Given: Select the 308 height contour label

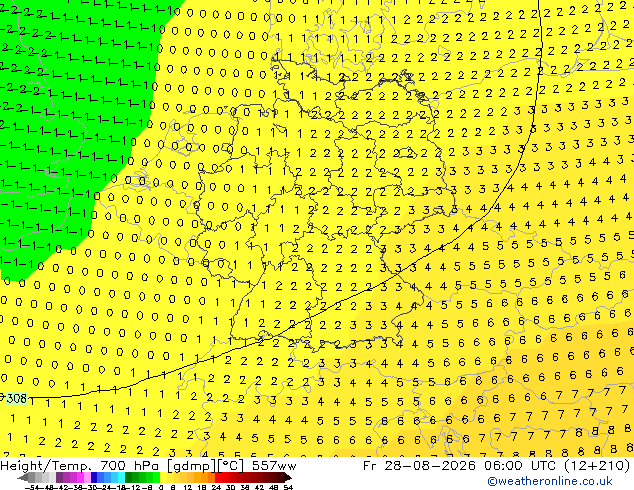Looking at the screenshot, I should pyautogui.click(x=16, y=399).
